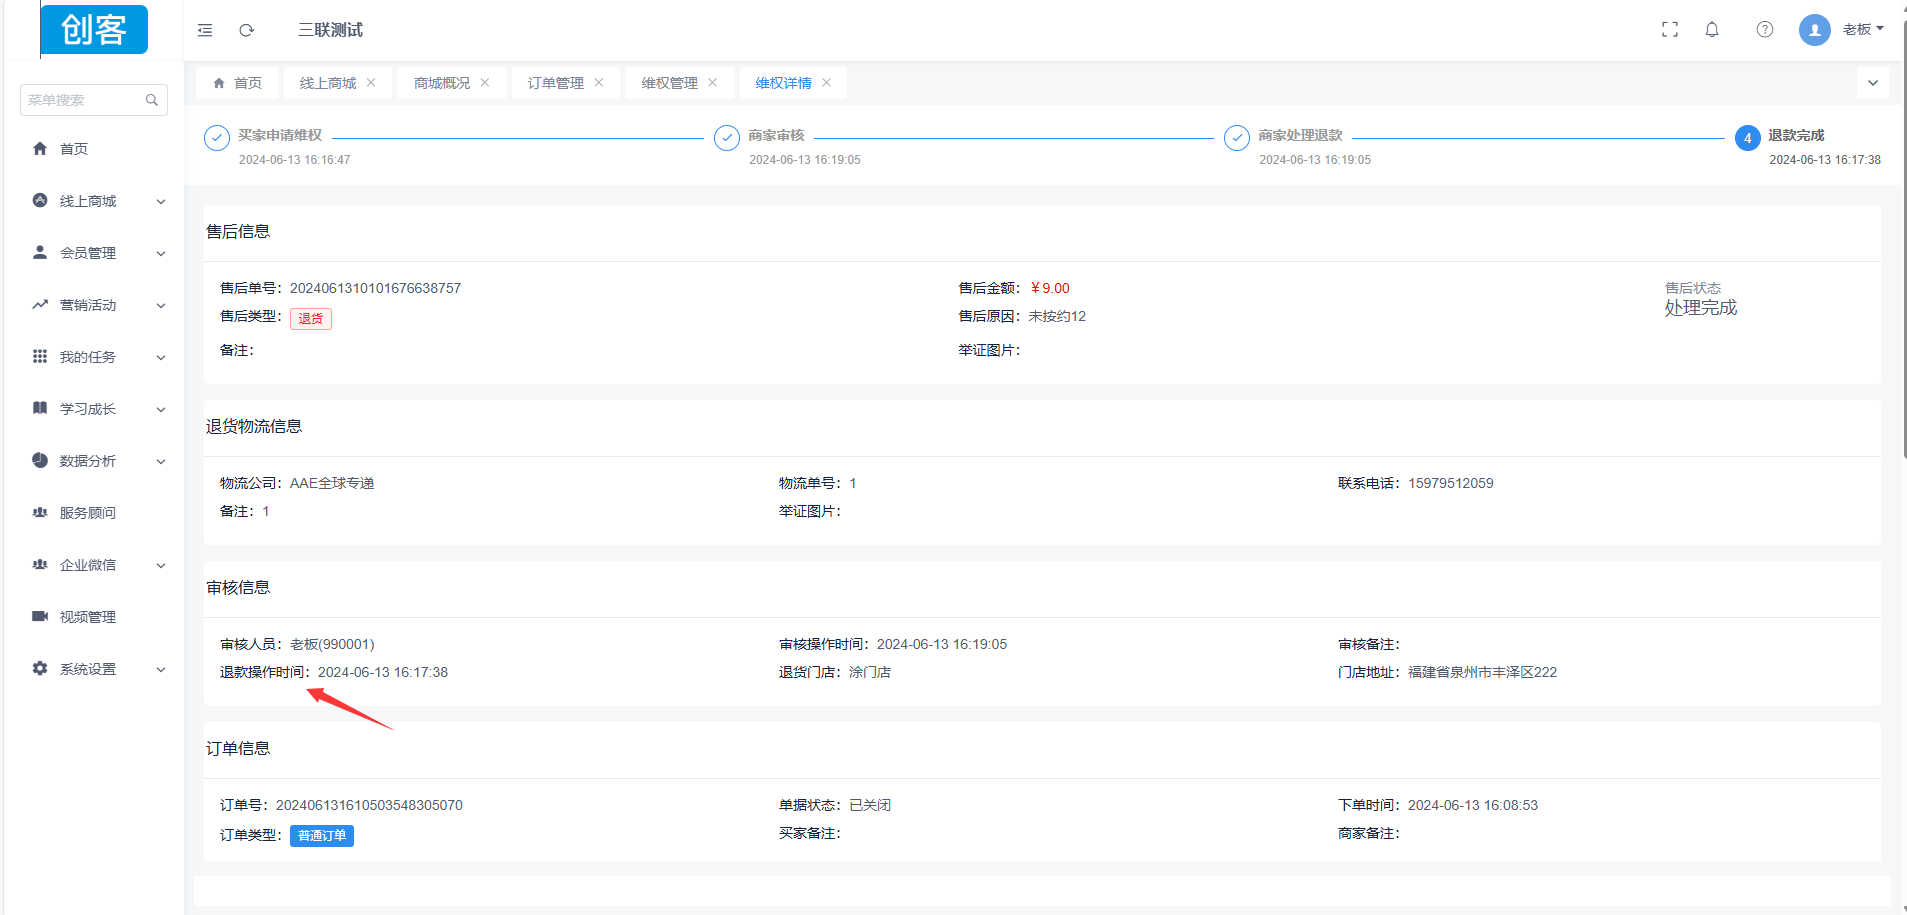Collapse the sidebar menu icon
Screen dimensions: 1907x915
(205, 30)
